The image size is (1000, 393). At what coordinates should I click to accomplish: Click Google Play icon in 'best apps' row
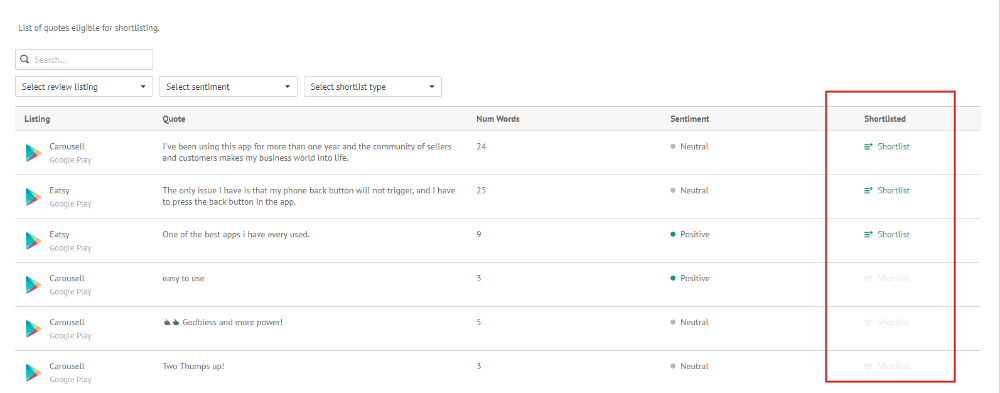click(33, 241)
